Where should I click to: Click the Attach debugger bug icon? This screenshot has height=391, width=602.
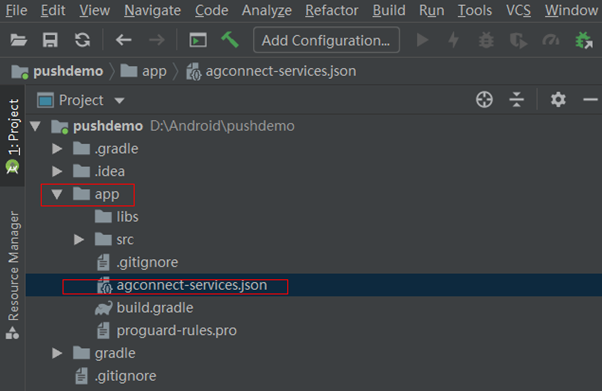(584, 40)
